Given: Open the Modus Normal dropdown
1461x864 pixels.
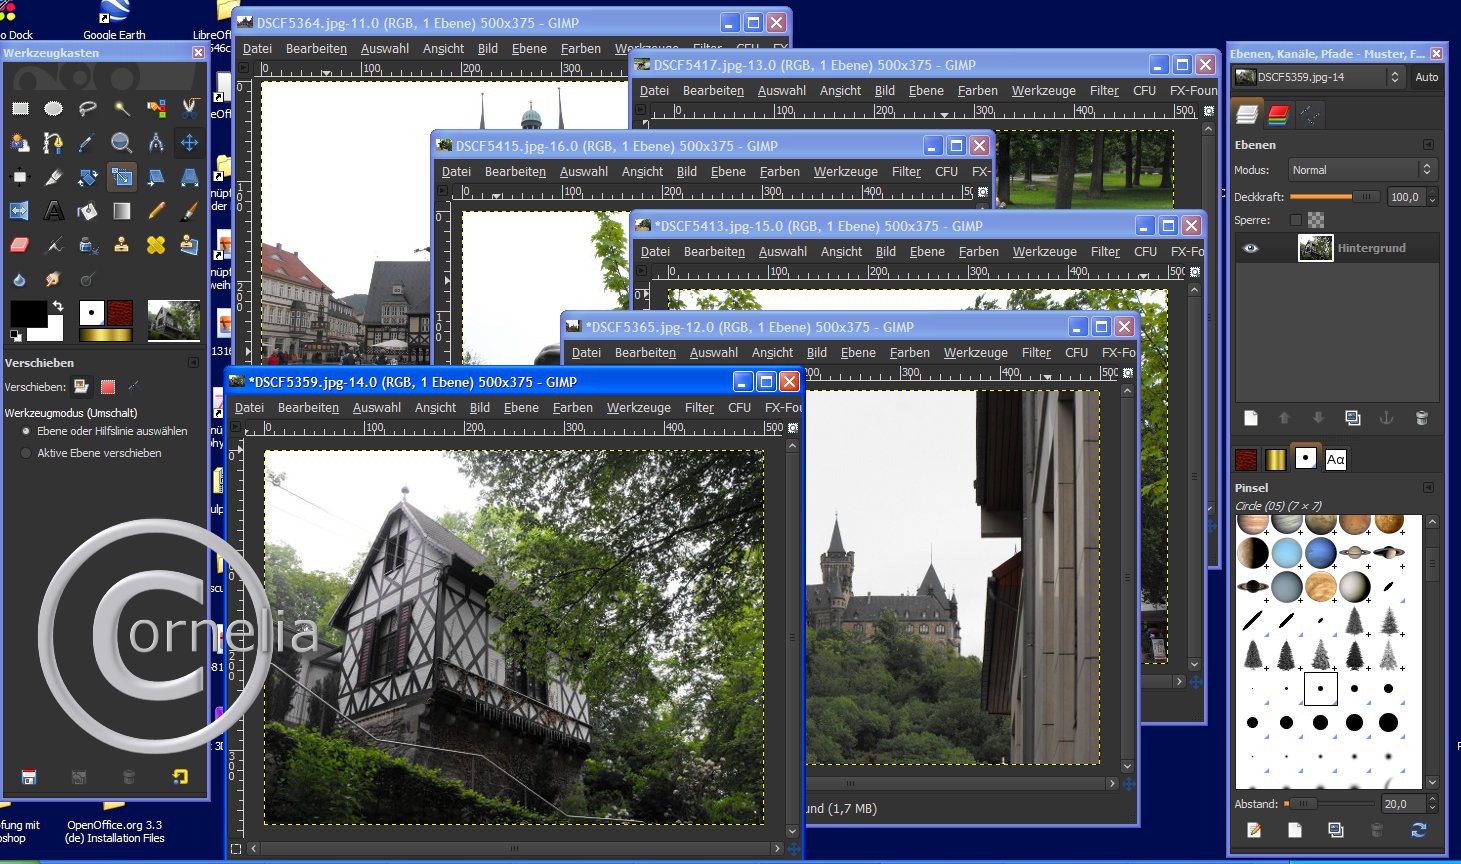Looking at the screenshot, I should (1362, 170).
